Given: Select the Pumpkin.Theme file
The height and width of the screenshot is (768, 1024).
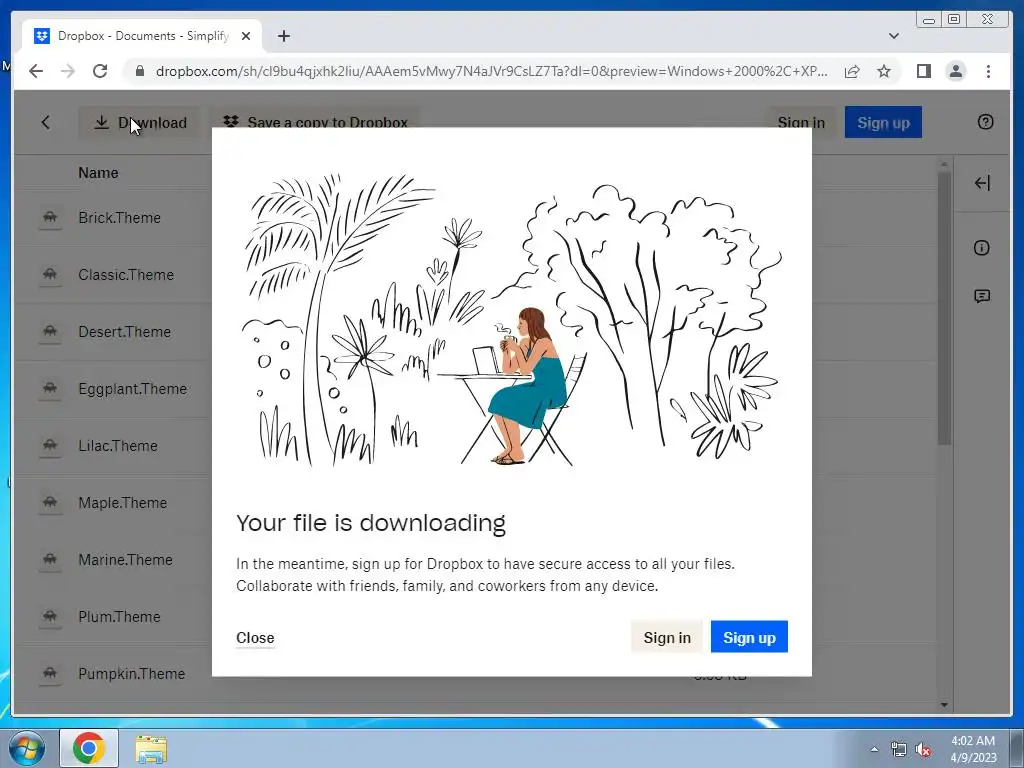Looking at the screenshot, I should pos(131,674).
